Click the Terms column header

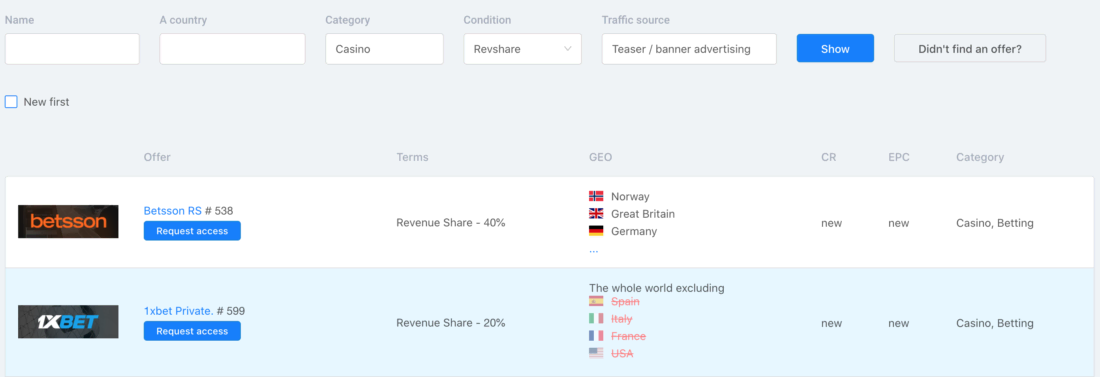[x=412, y=157]
